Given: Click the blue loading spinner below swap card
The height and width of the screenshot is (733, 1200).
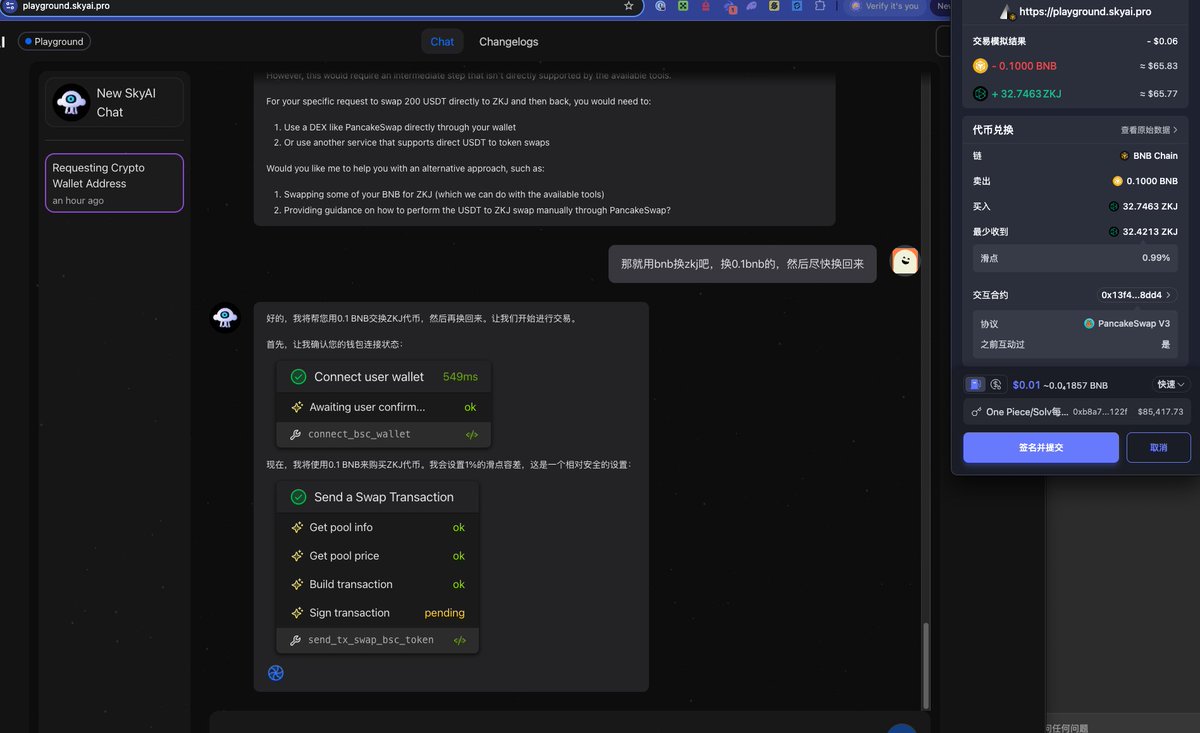Looking at the screenshot, I should [x=276, y=673].
